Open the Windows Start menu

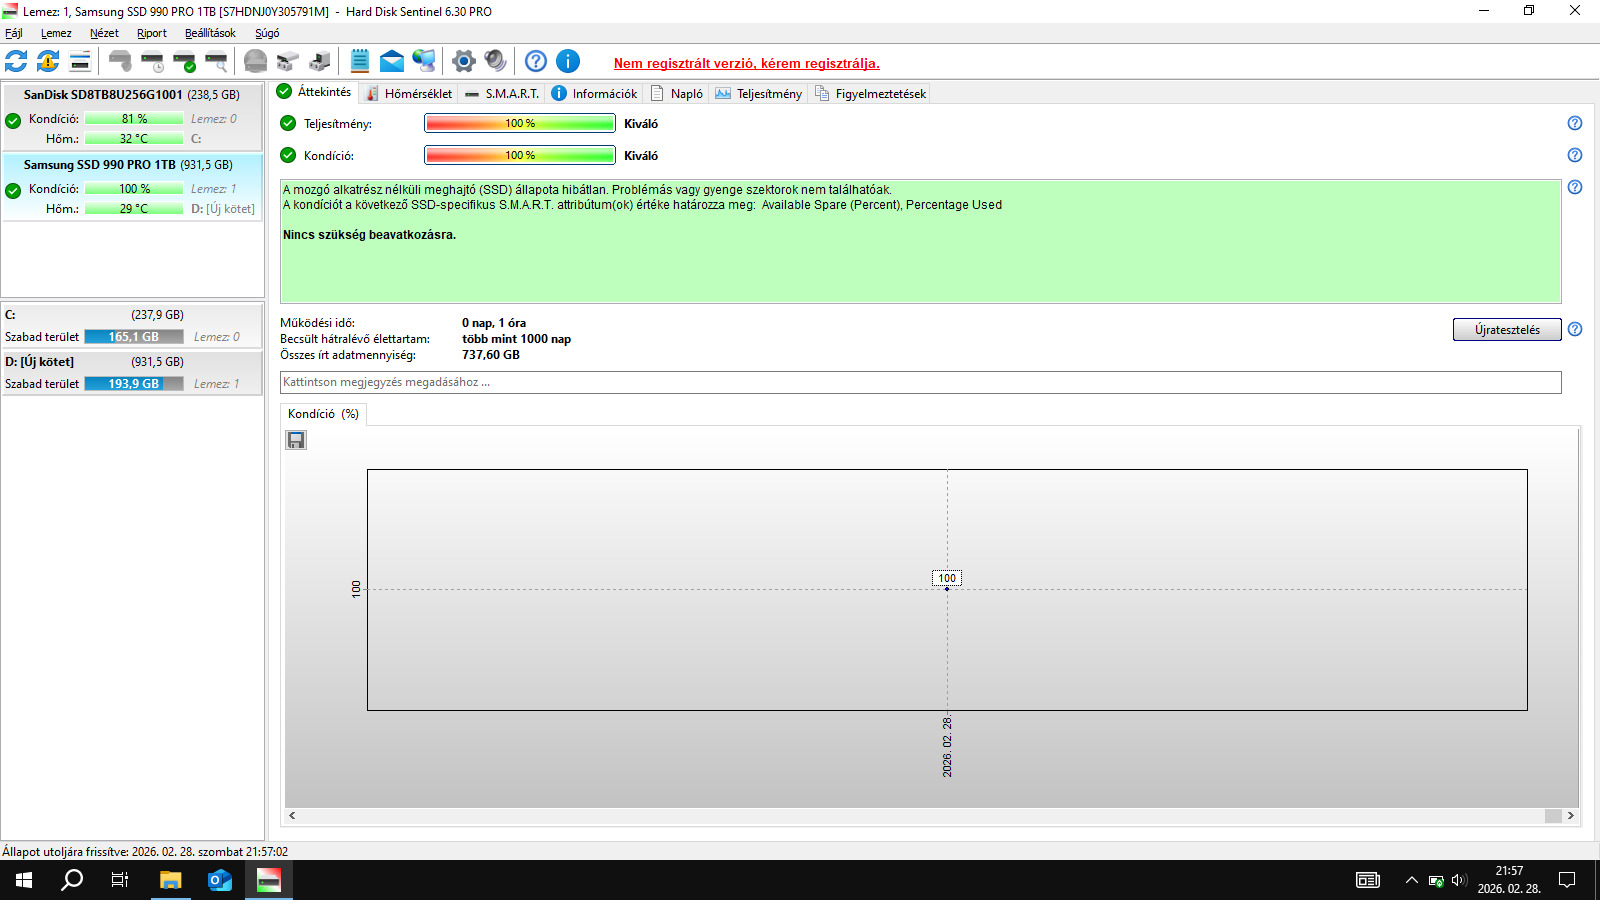24,880
